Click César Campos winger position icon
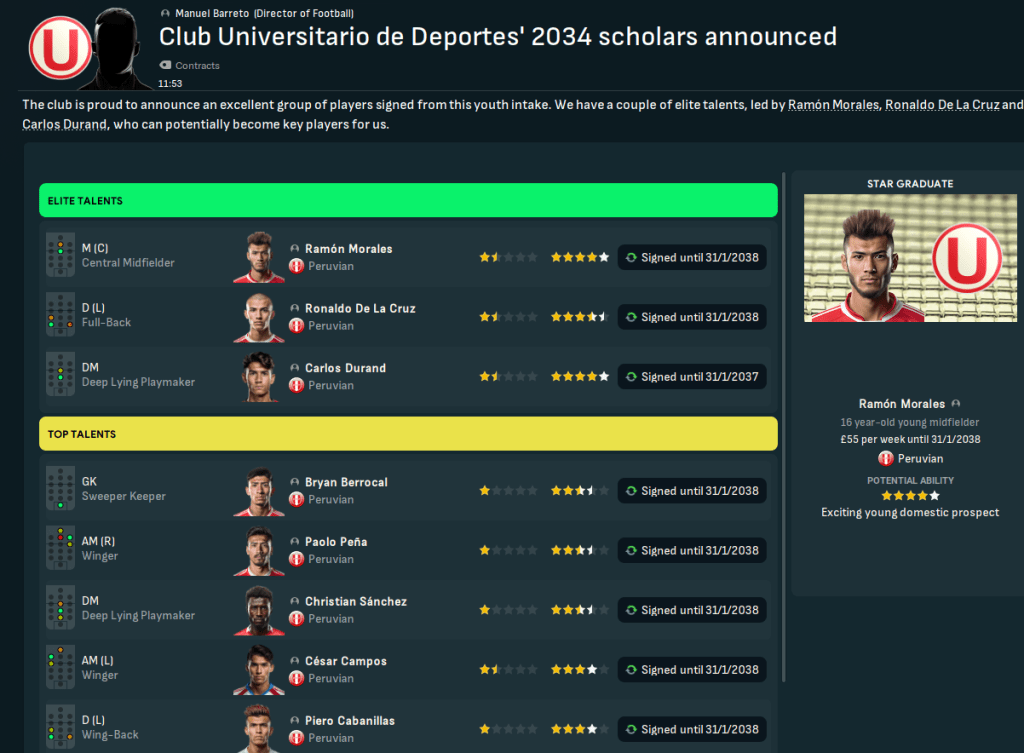This screenshot has height=753, width=1024. pyautogui.click(x=60, y=669)
